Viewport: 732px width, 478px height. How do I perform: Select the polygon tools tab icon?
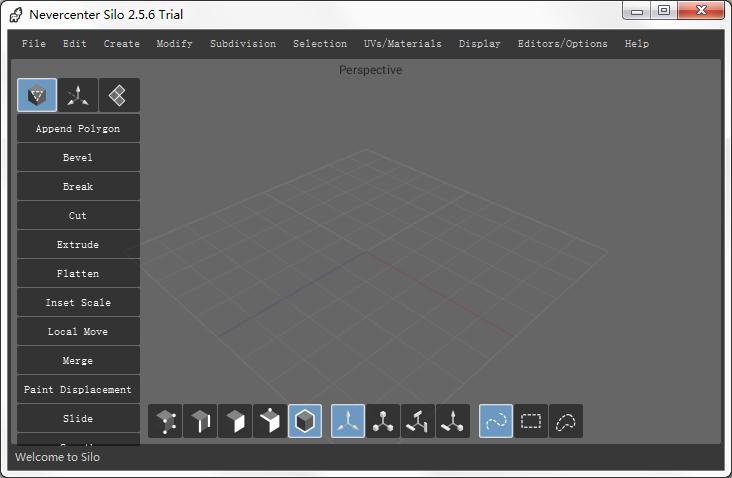[37, 95]
